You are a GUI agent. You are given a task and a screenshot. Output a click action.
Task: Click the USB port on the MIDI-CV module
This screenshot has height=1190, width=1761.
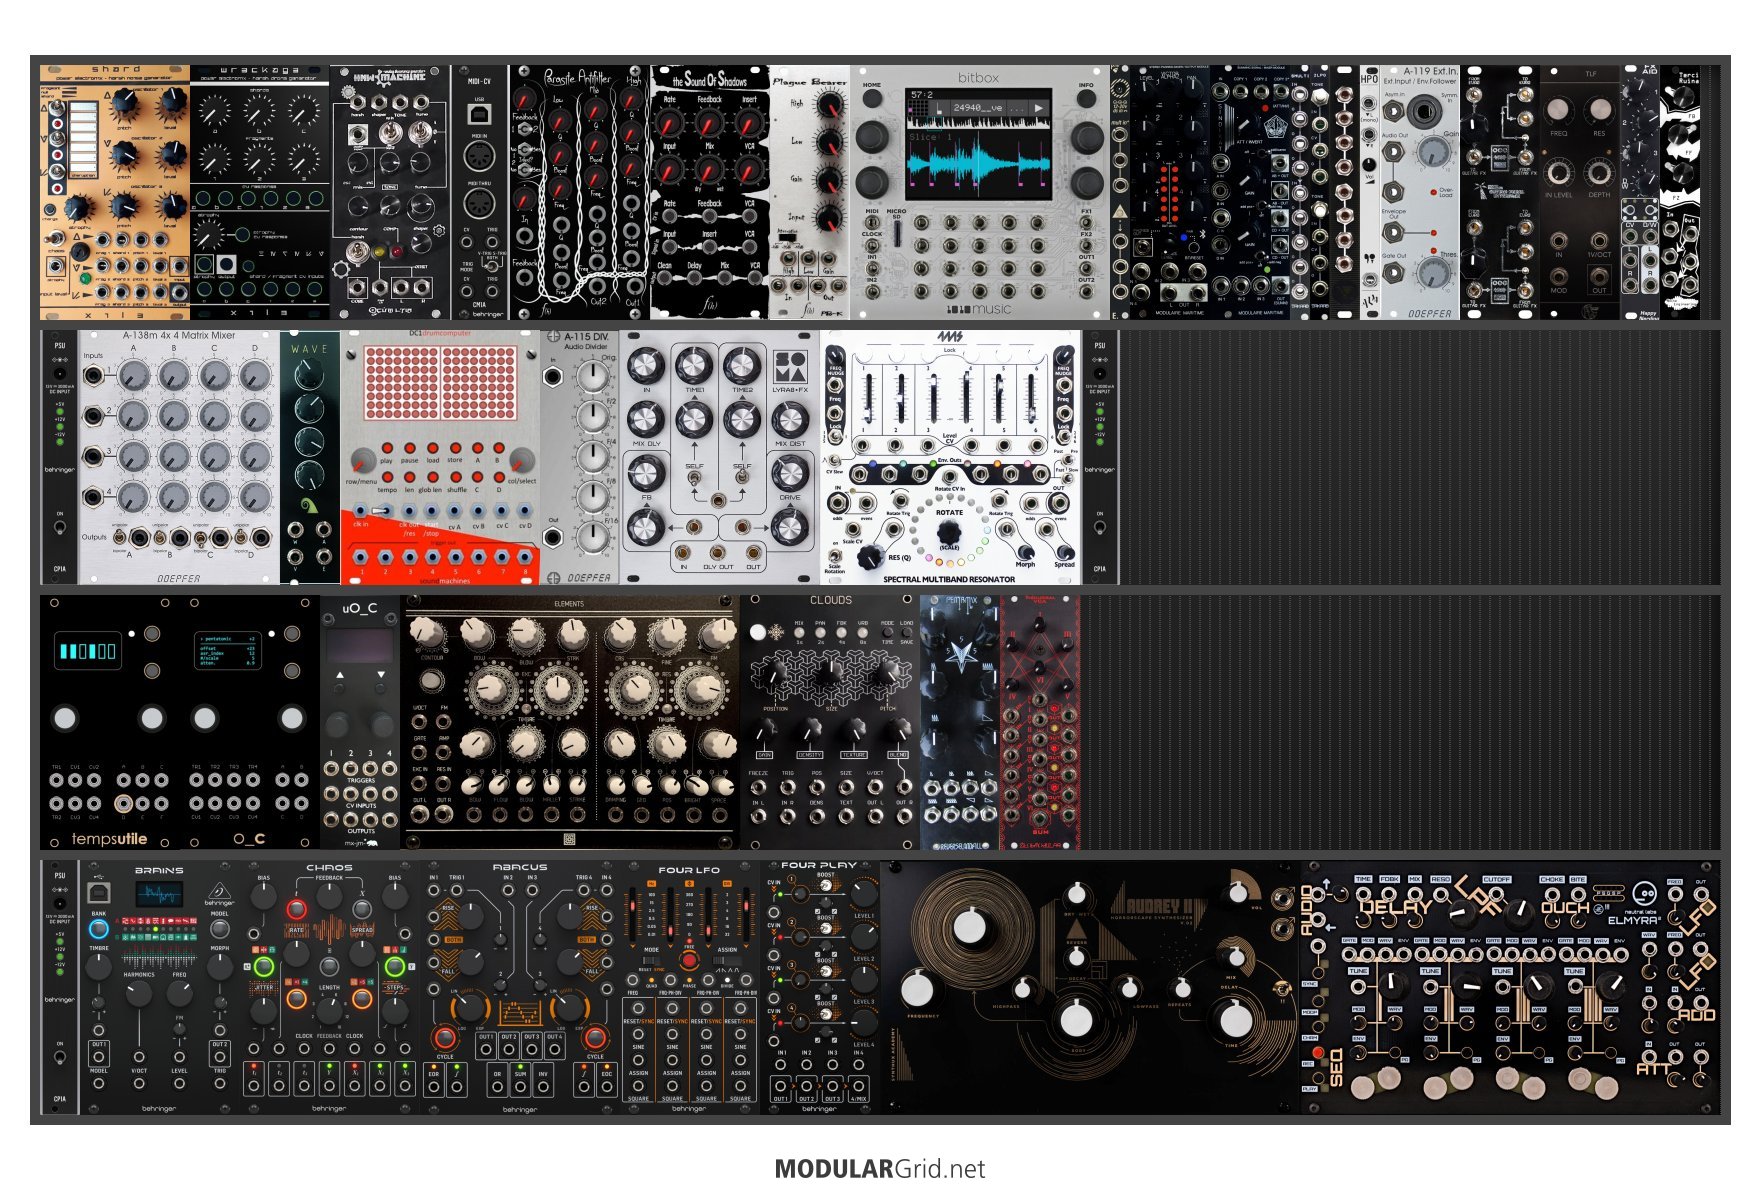tap(479, 114)
